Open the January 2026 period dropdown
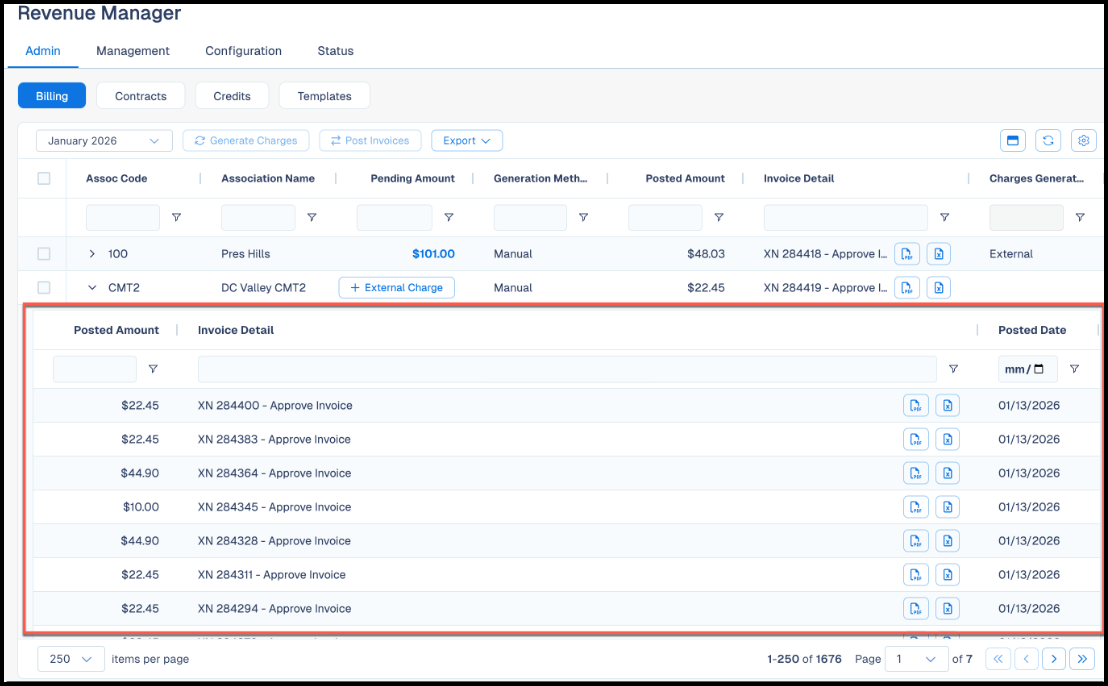This screenshot has height=686, width=1108. tap(104, 141)
